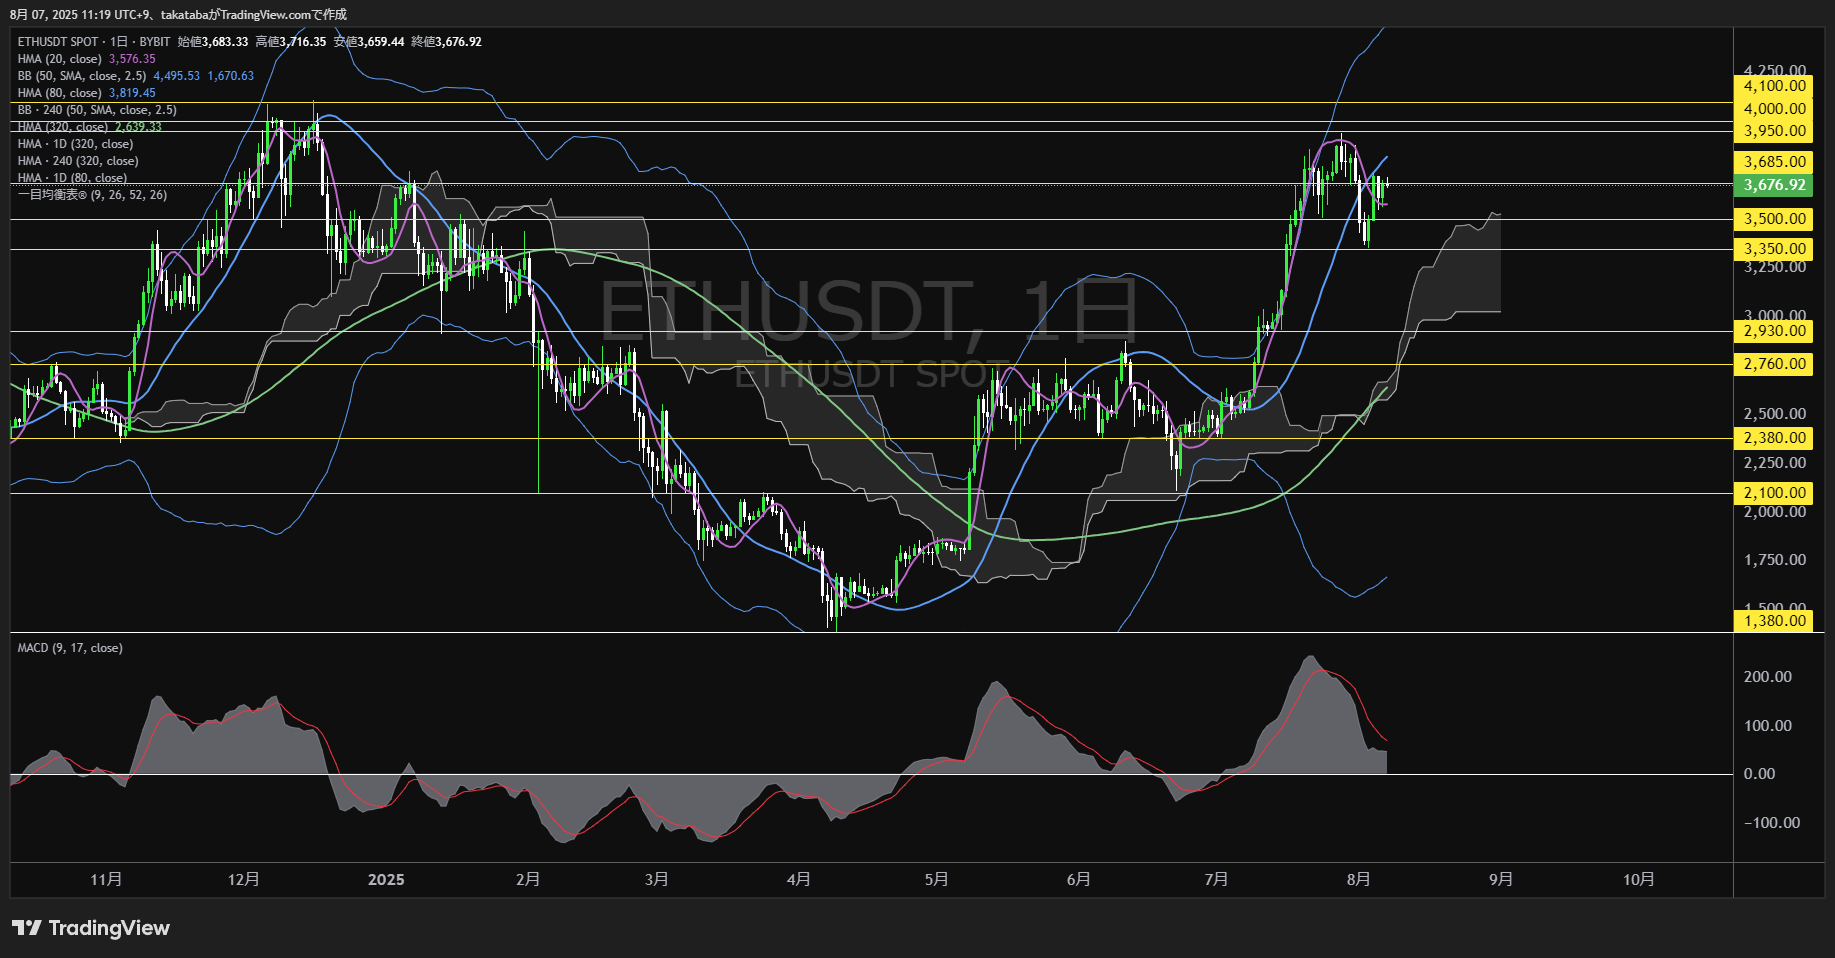1835x958 pixels.
Task: Click the 1,750.00 price axis tick
Action: [1775, 560]
